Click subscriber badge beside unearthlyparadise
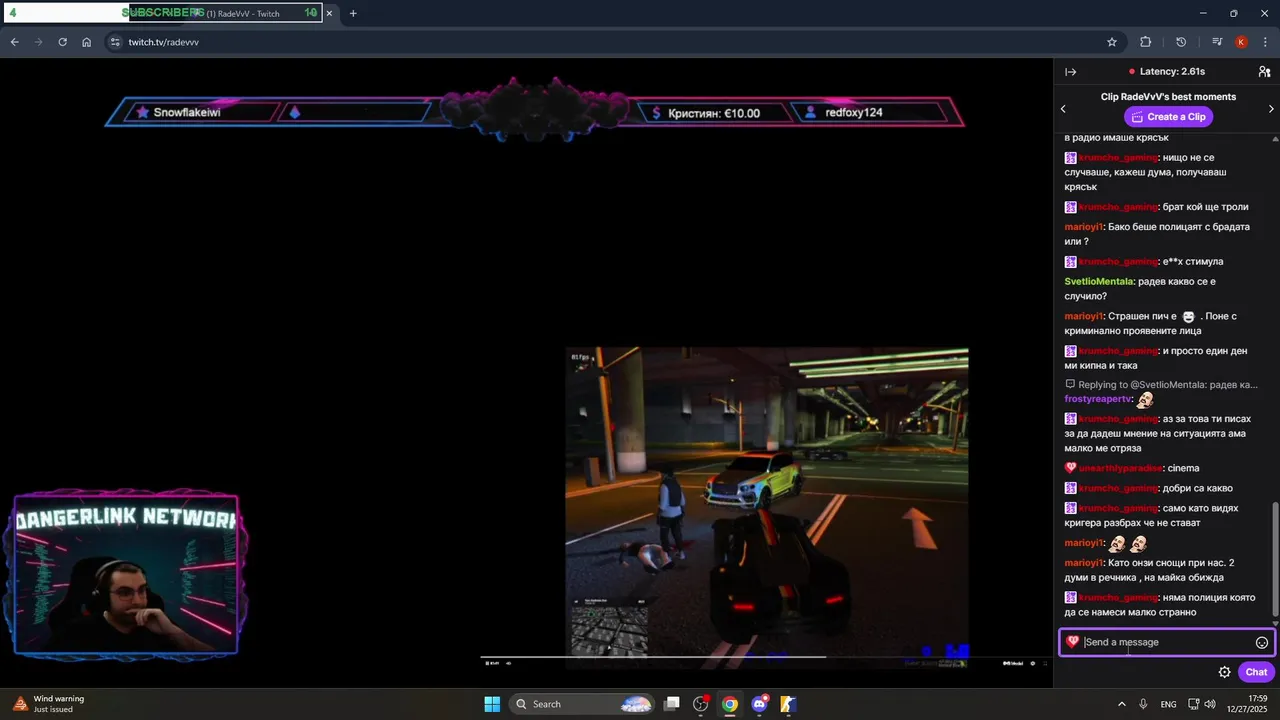Screen dimensions: 1280x720 [1071, 468]
